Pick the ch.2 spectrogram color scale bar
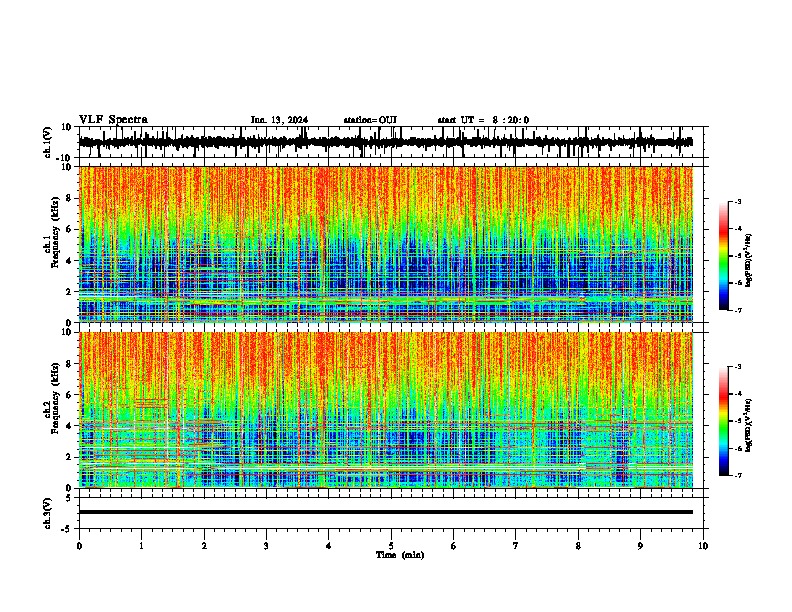The height and width of the screenshot is (612, 792). 724,421
